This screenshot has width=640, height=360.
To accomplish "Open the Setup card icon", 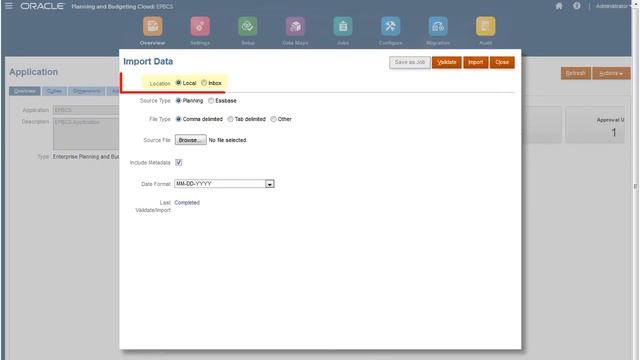I will point(248,26).
